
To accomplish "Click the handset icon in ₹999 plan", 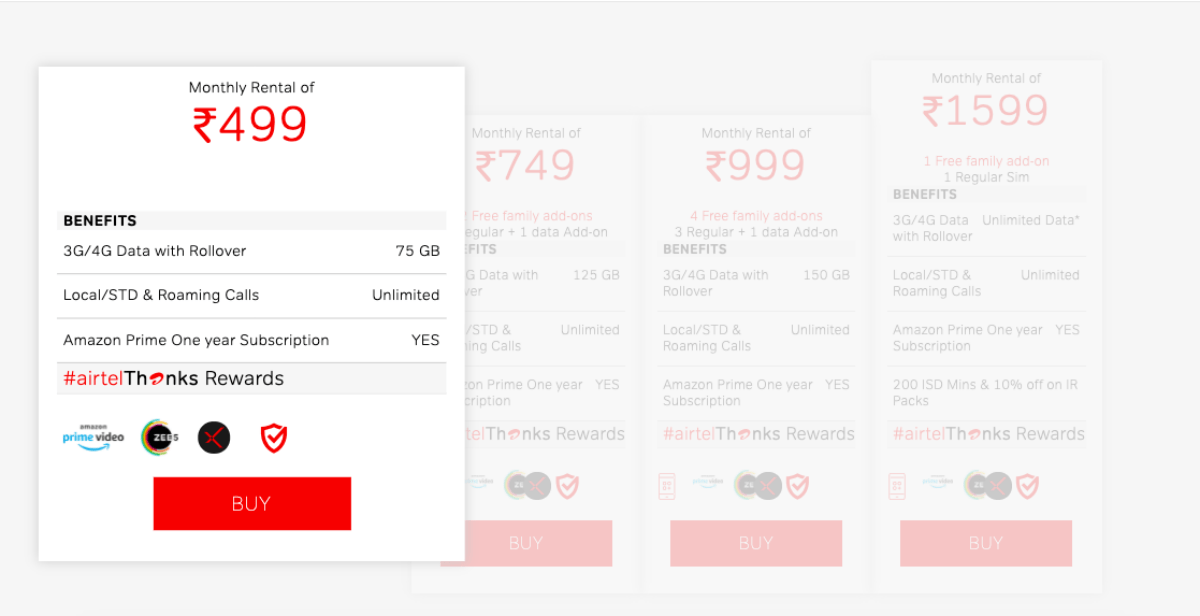I will click(669, 486).
